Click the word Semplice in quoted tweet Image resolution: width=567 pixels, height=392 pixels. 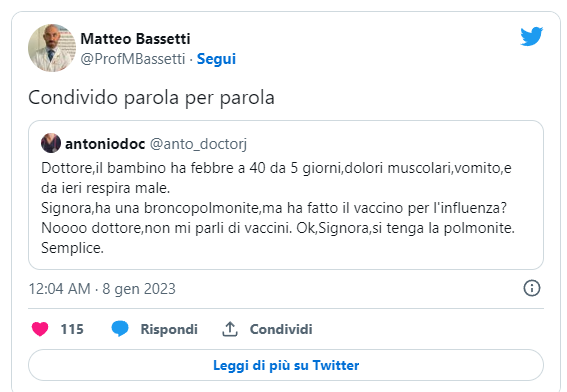pyautogui.click(x=72, y=248)
